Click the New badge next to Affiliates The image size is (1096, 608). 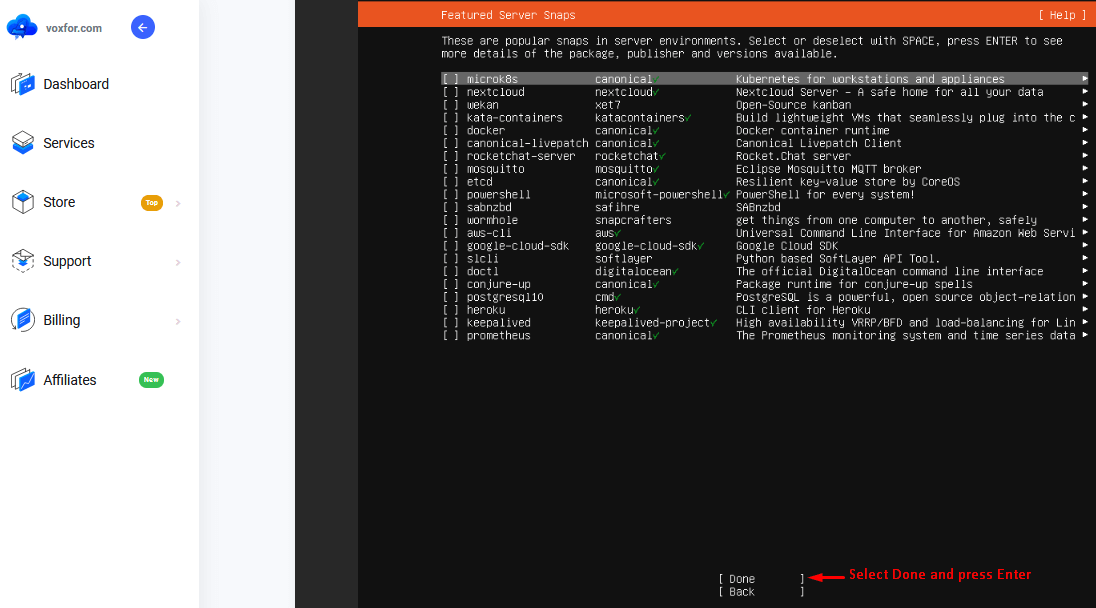click(150, 380)
